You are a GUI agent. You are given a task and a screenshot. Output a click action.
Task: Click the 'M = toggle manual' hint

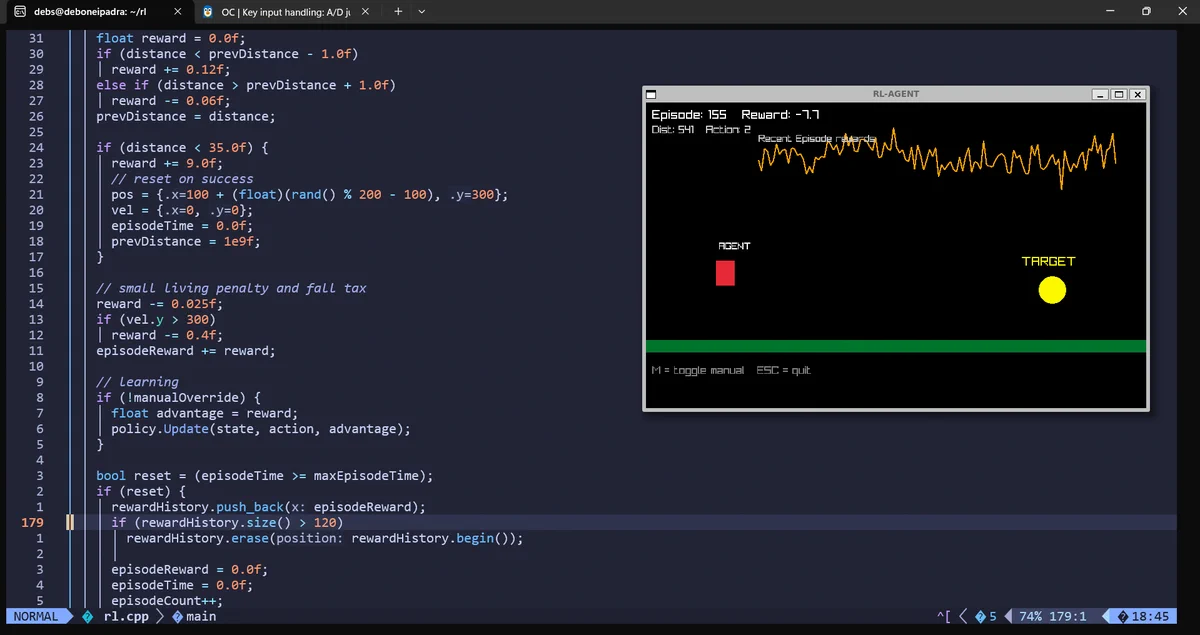point(698,370)
